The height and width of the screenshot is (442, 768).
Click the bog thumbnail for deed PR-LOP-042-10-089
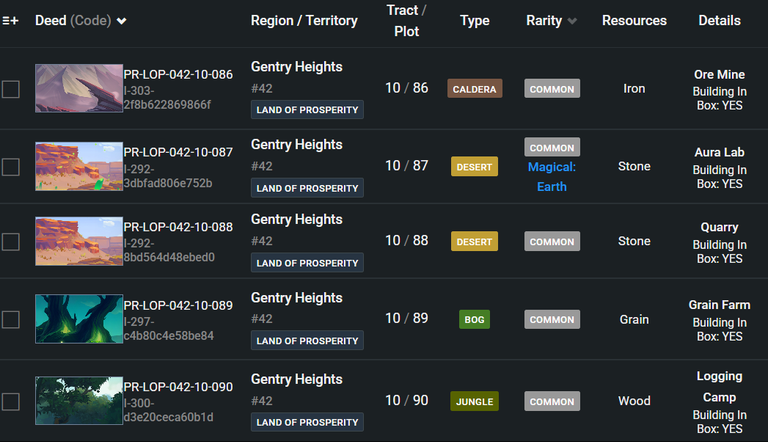click(x=78, y=319)
